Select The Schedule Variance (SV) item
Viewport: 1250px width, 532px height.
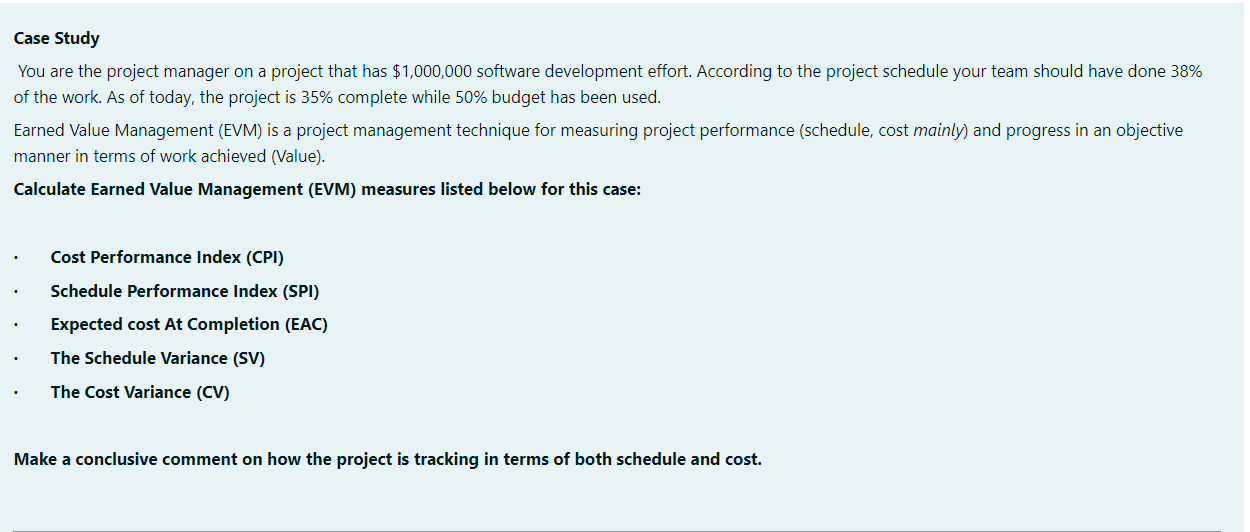158,358
